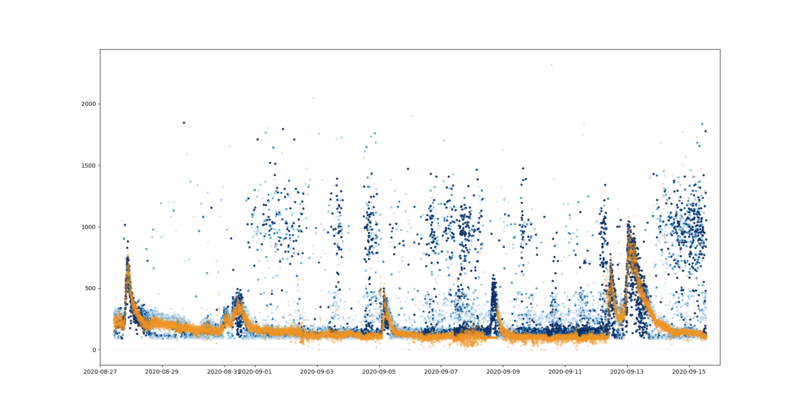Click the 2000 y-axis tick label

click(89, 104)
